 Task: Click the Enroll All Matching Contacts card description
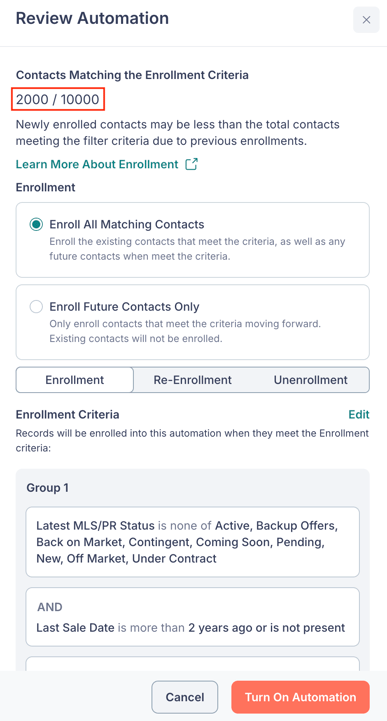[x=197, y=249]
